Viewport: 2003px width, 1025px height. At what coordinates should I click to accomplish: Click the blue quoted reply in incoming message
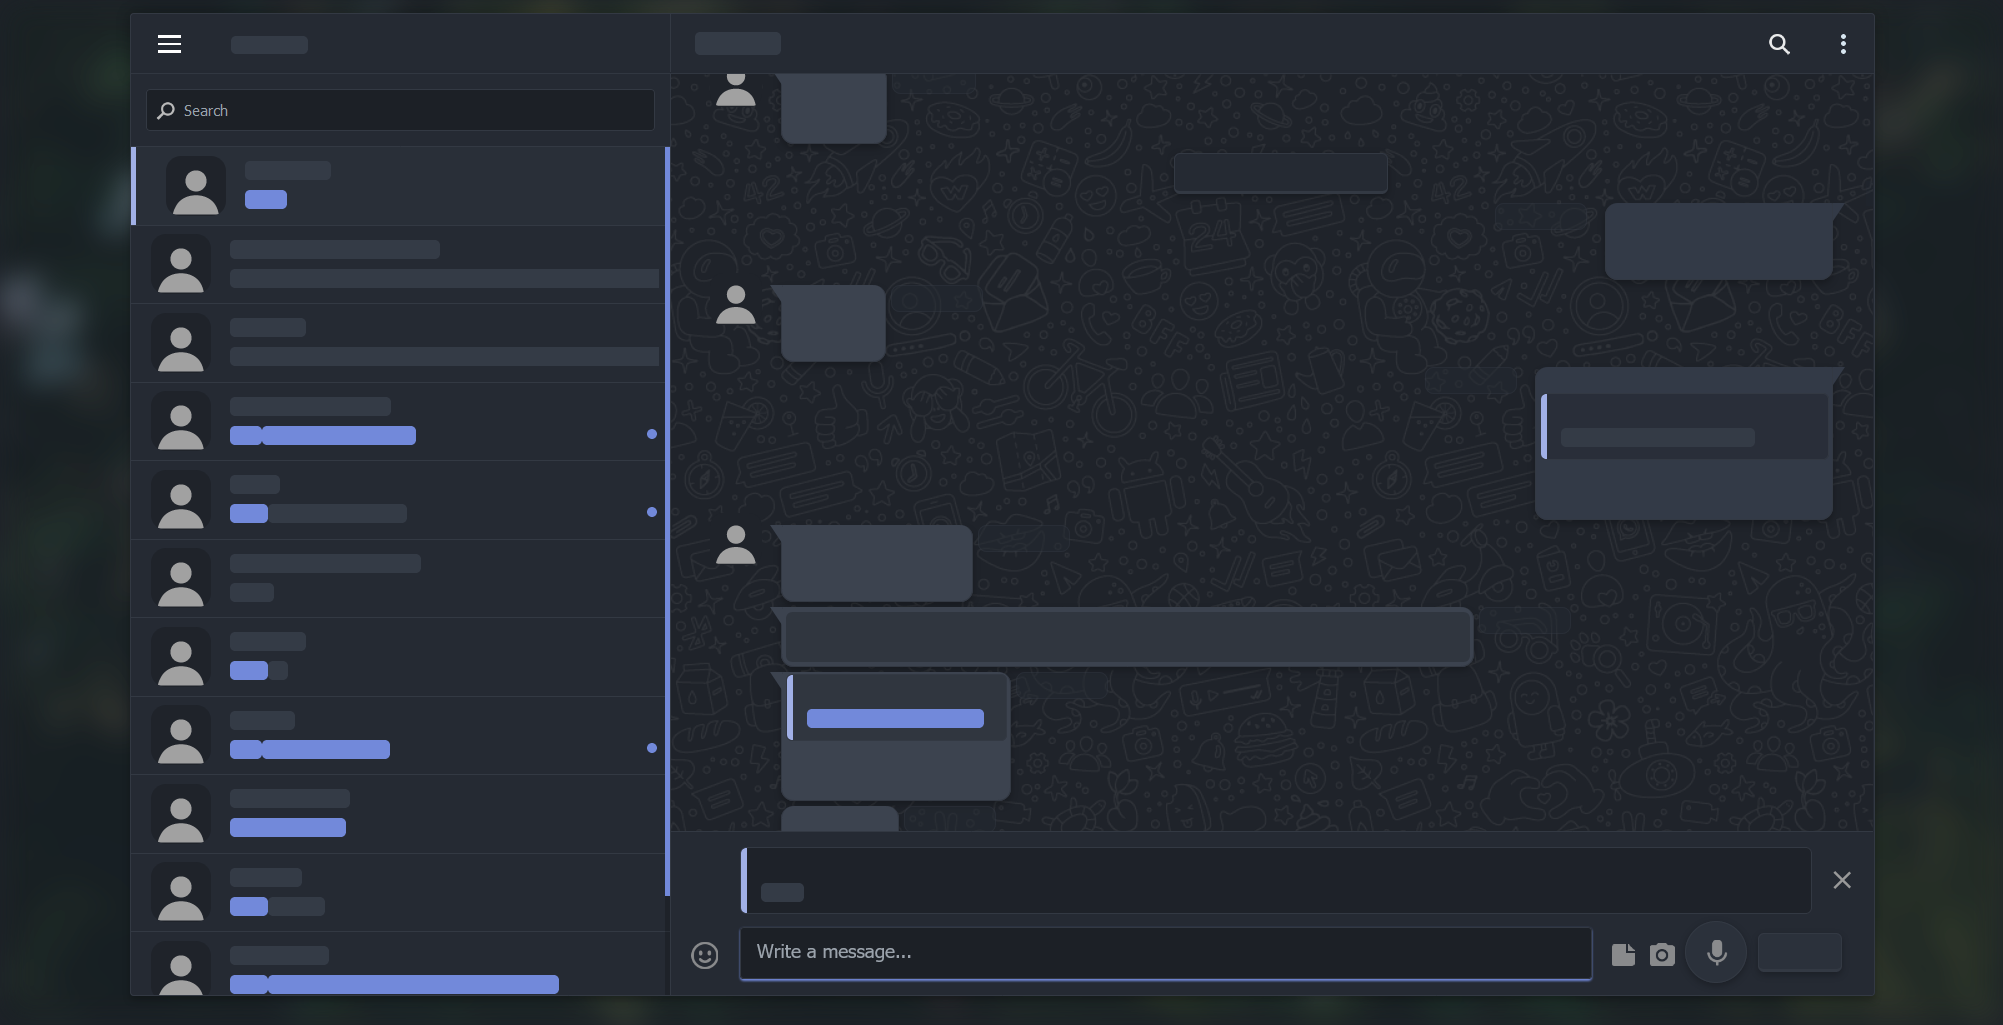(x=896, y=708)
